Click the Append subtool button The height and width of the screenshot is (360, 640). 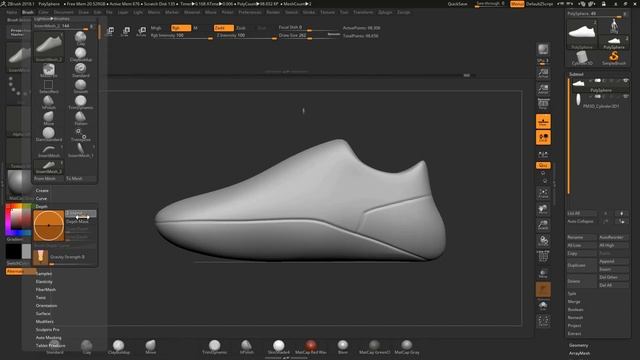(x=613, y=261)
